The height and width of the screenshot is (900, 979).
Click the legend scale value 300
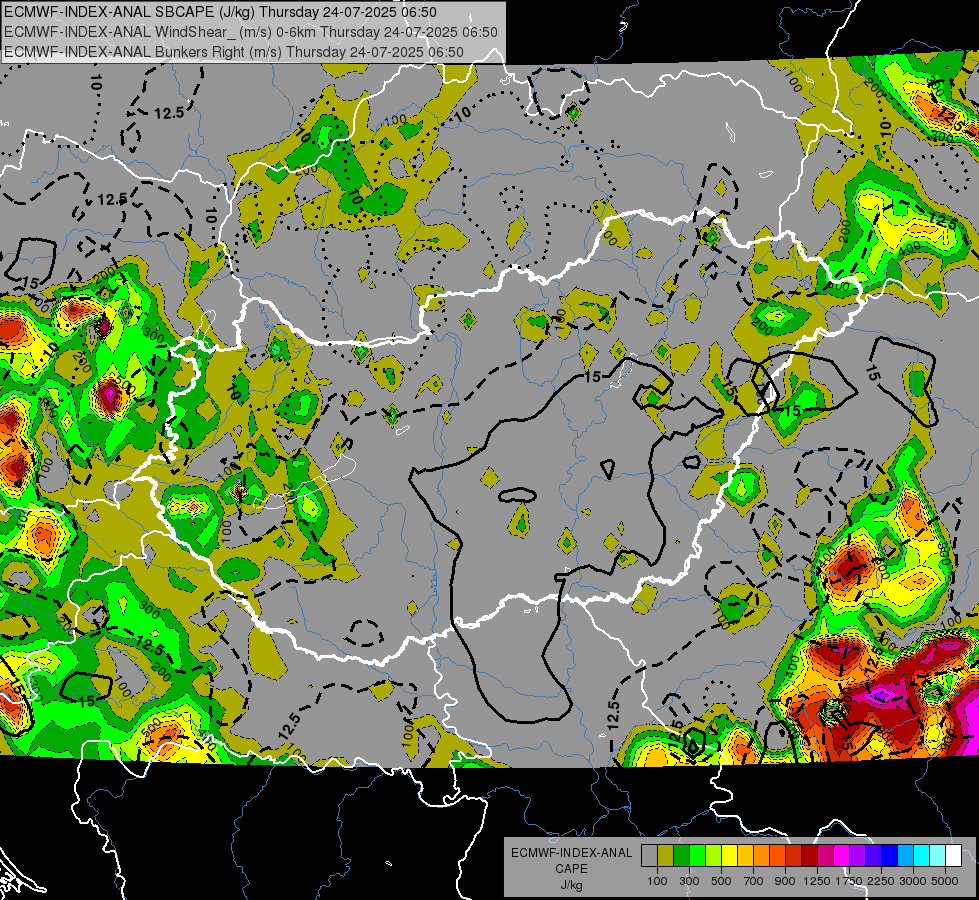[x=689, y=881]
